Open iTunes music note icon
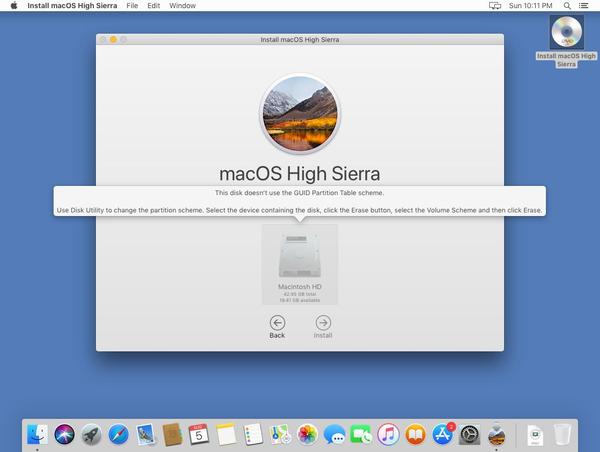Screen dimensions: 600x452 click(x=388, y=435)
